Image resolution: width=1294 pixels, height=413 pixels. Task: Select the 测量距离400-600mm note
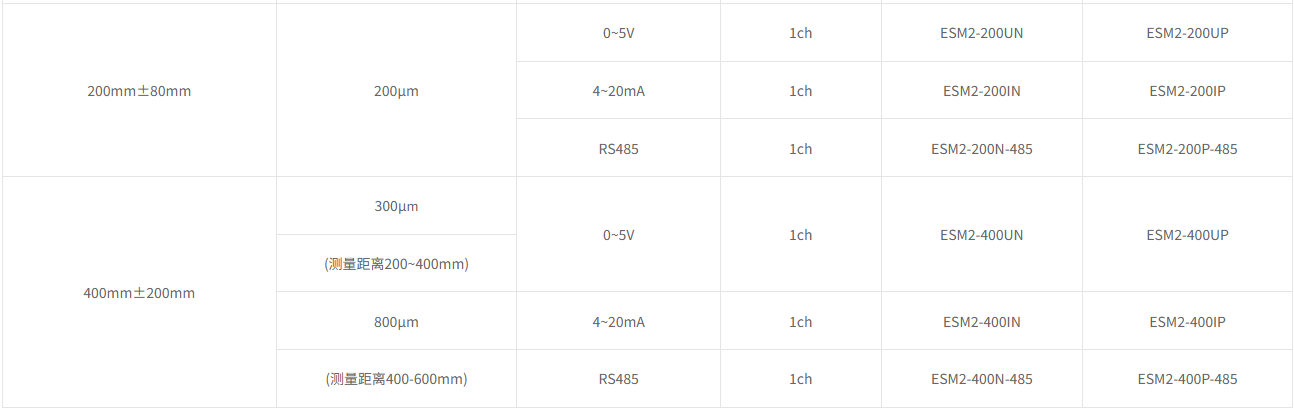coord(396,379)
